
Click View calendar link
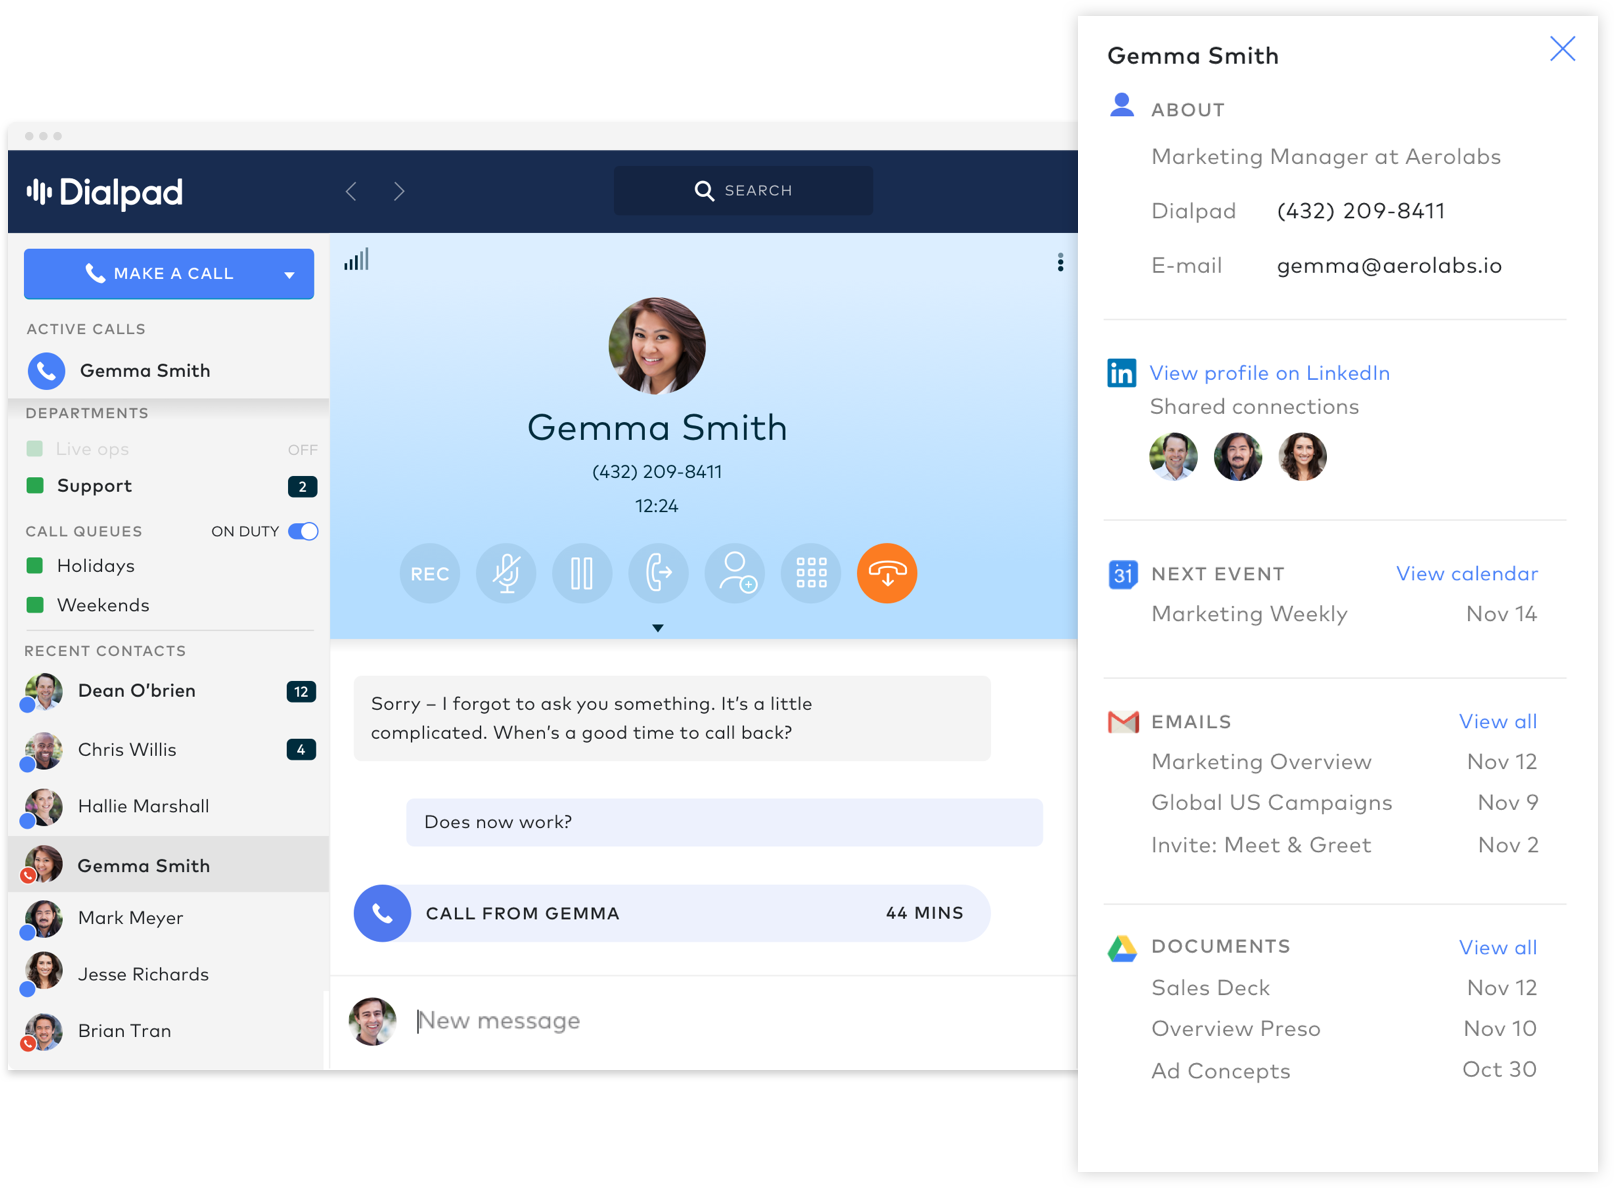tap(1467, 574)
